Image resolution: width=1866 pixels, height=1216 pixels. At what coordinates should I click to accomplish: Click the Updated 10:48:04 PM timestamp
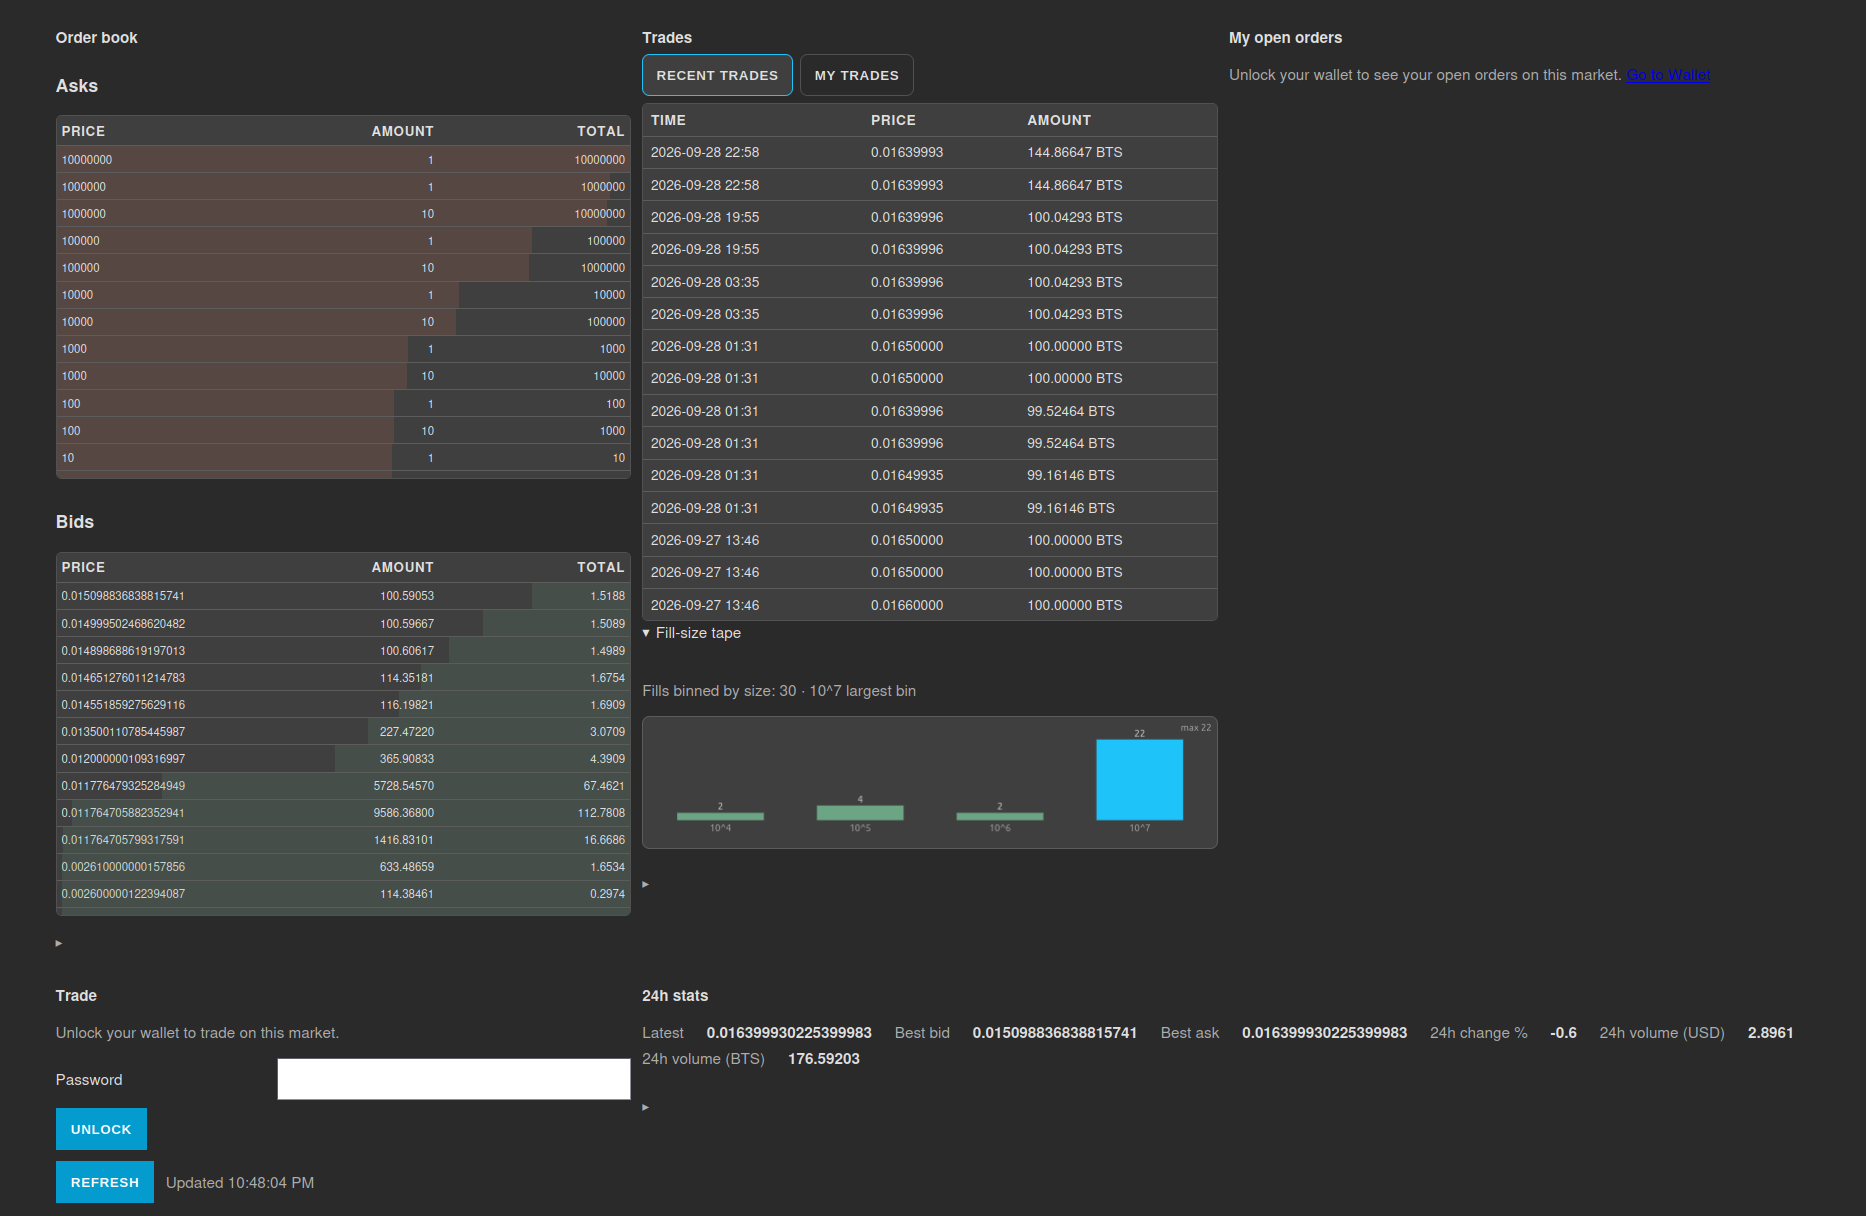point(240,1183)
